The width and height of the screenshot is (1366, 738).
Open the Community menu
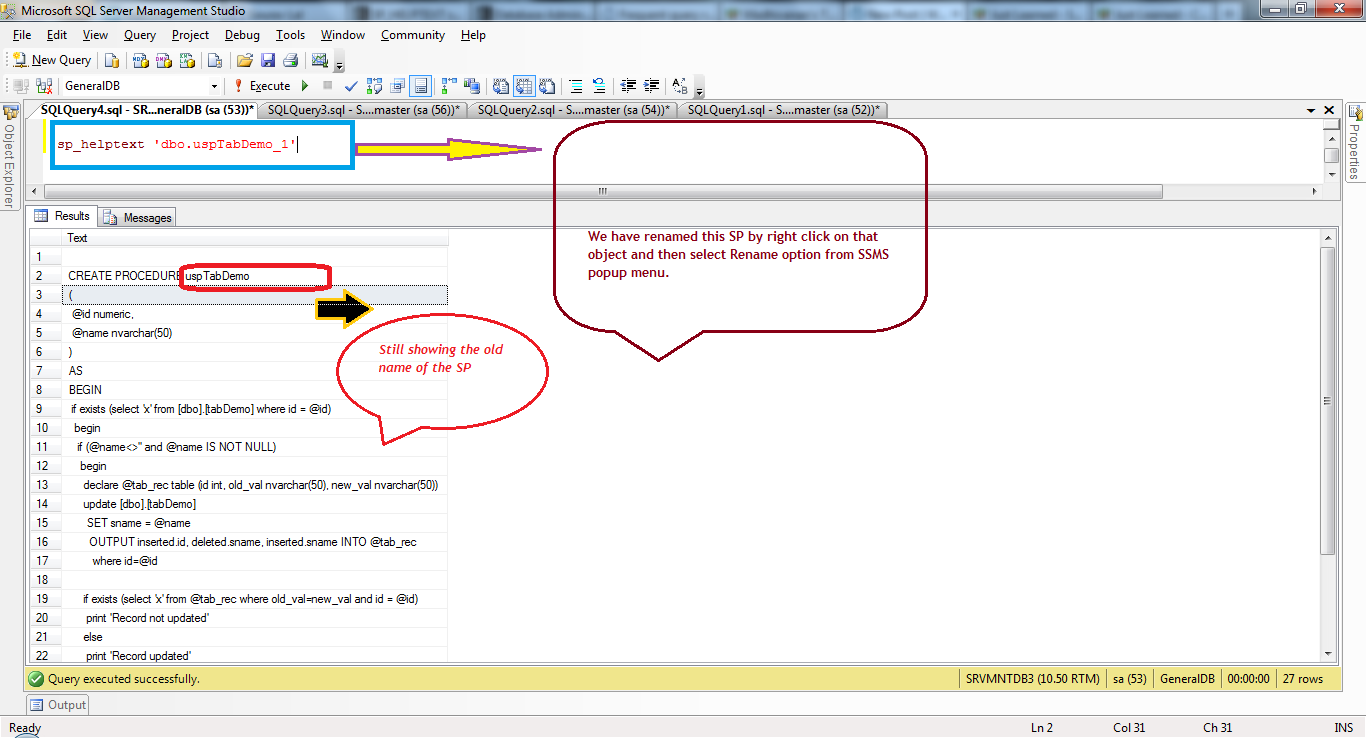tap(413, 35)
